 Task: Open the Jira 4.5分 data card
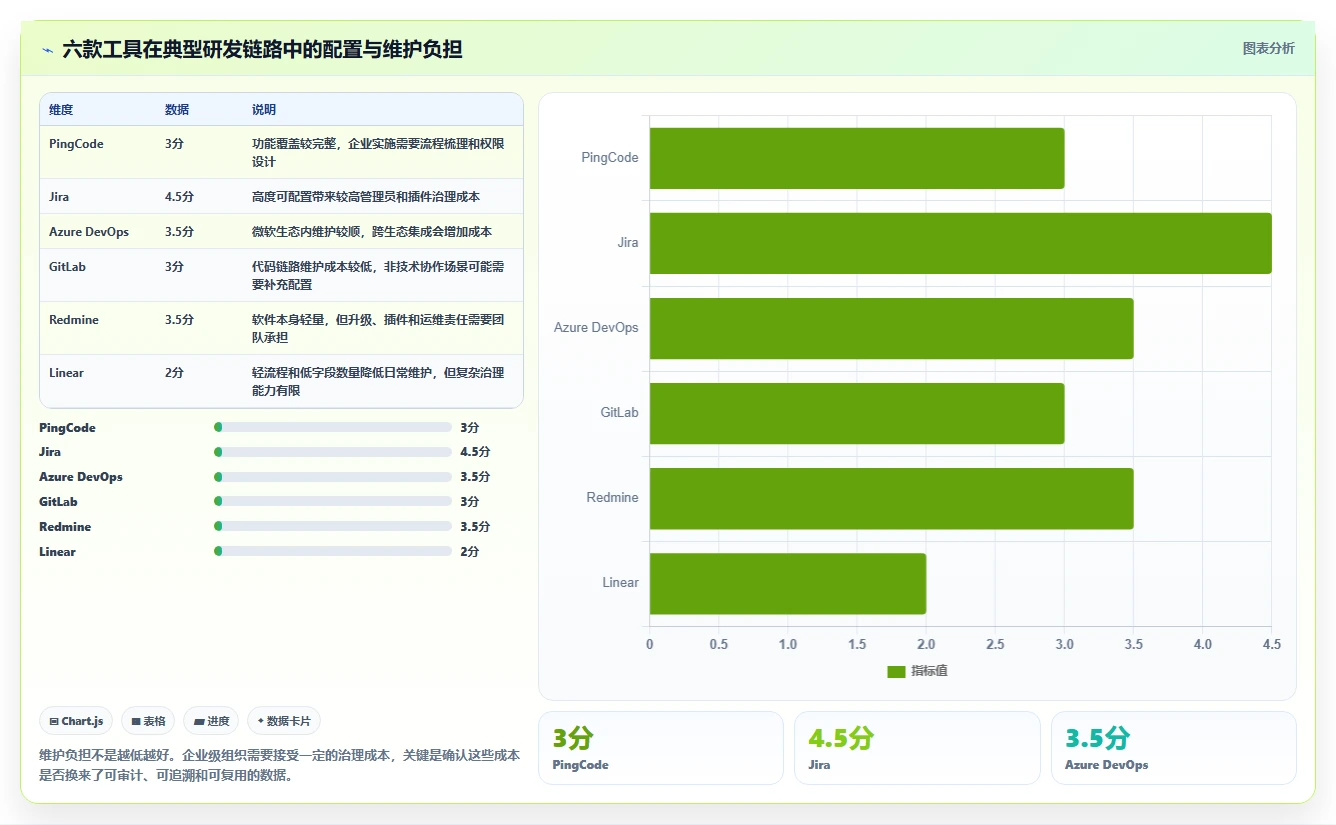(917, 748)
